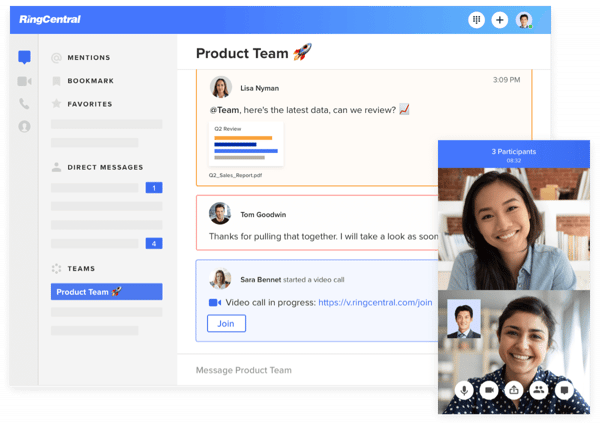600x427 pixels.
Task: Select Product Team in team list
Action: click(106, 292)
